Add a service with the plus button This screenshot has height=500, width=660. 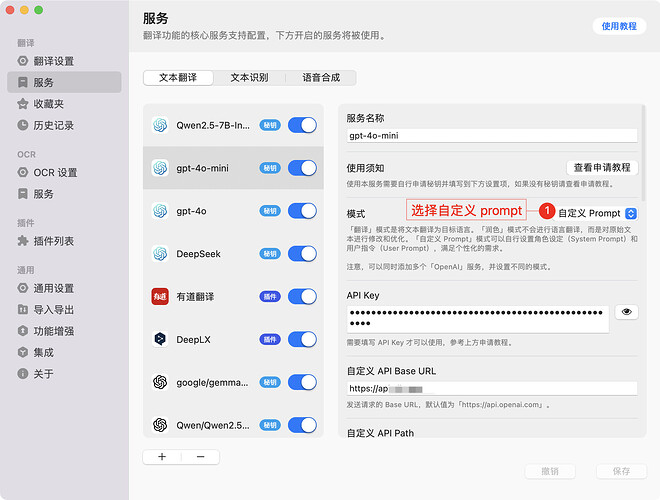[x=162, y=457]
